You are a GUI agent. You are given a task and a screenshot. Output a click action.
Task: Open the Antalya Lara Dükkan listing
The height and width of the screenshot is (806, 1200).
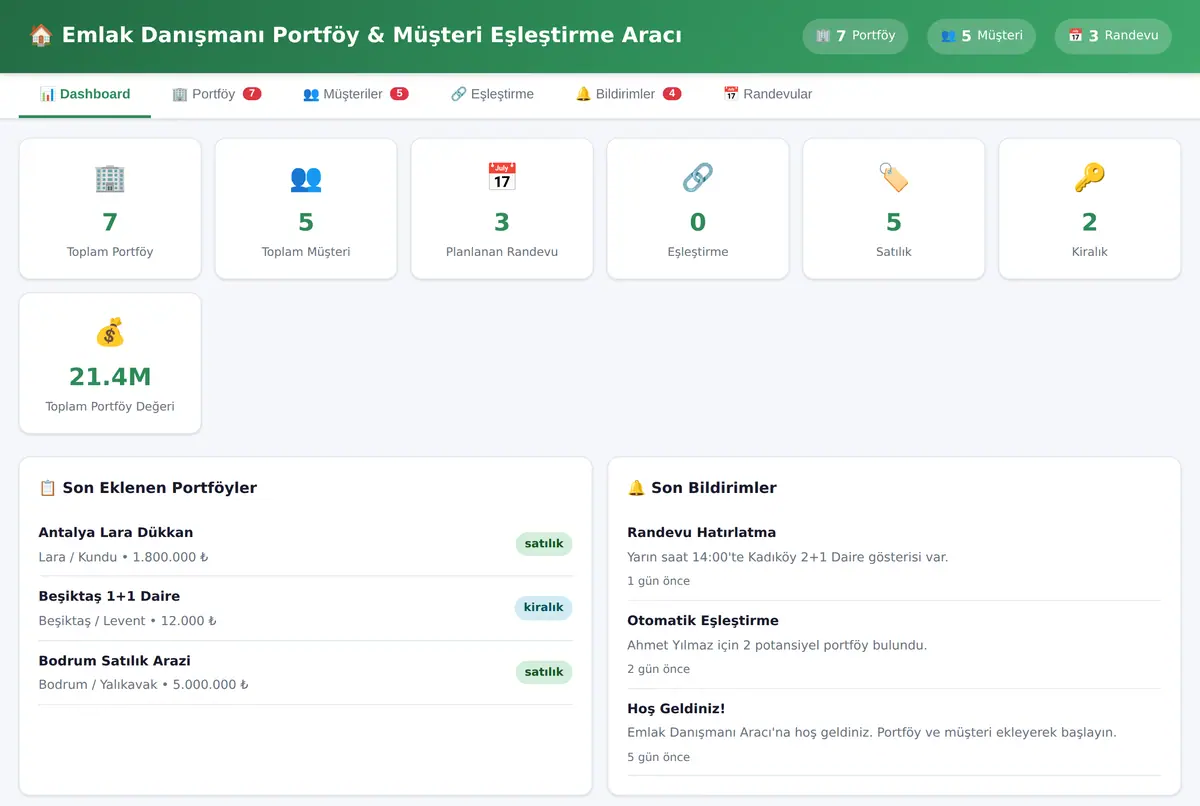(x=305, y=544)
